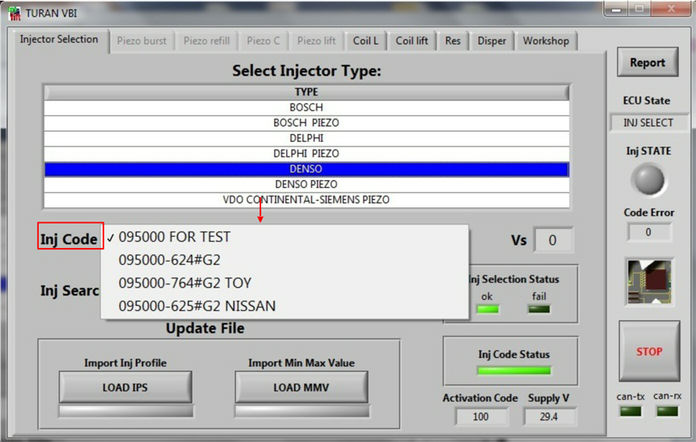Click the fail status LED
Viewport: 696px width, 442px height.
point(538,308)
